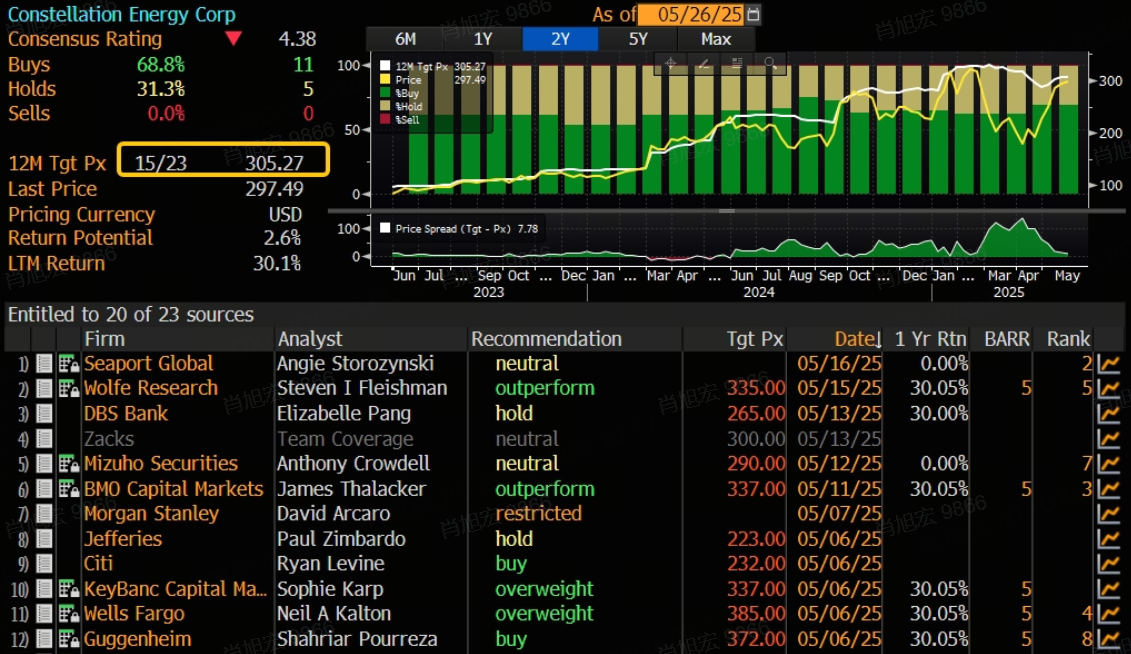Open the report document icon for Seaport Global

tap(44, 364)
